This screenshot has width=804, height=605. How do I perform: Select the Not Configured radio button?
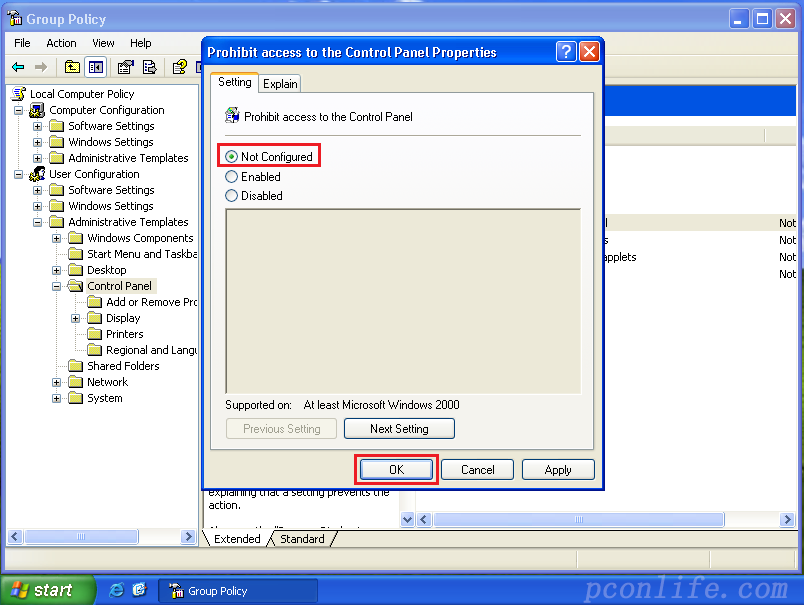[x=232, y=157]
